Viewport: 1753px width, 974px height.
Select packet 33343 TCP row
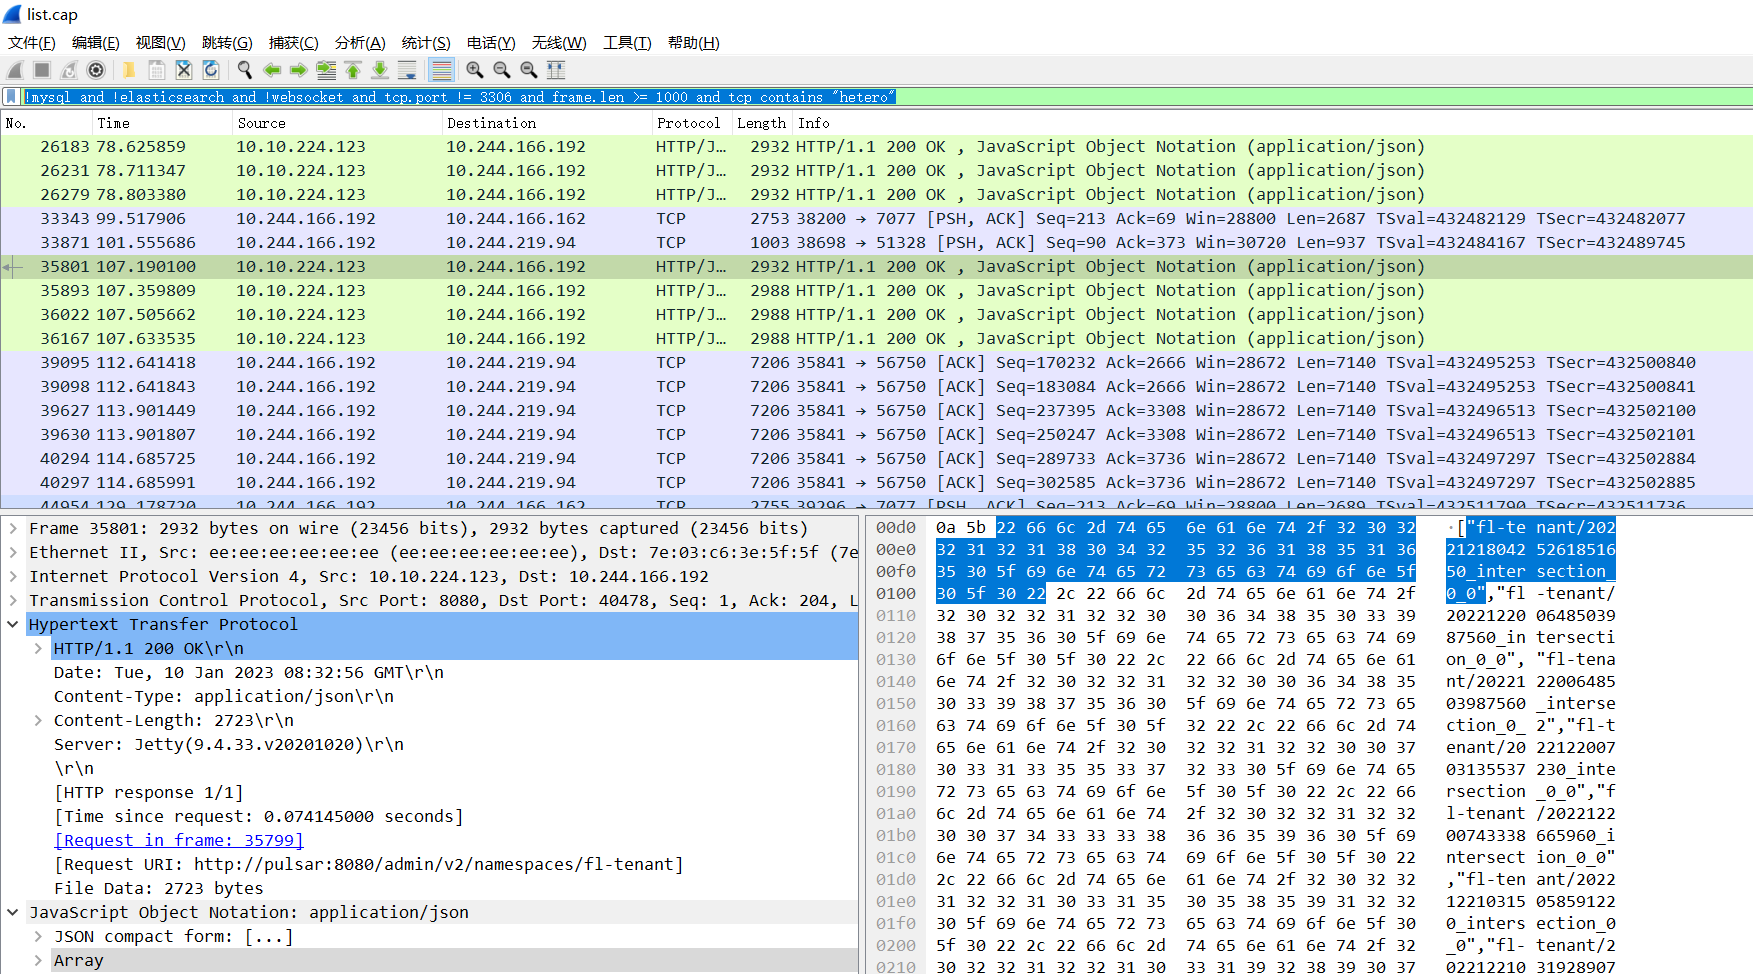pyautogui.click(x=876, y=218)
